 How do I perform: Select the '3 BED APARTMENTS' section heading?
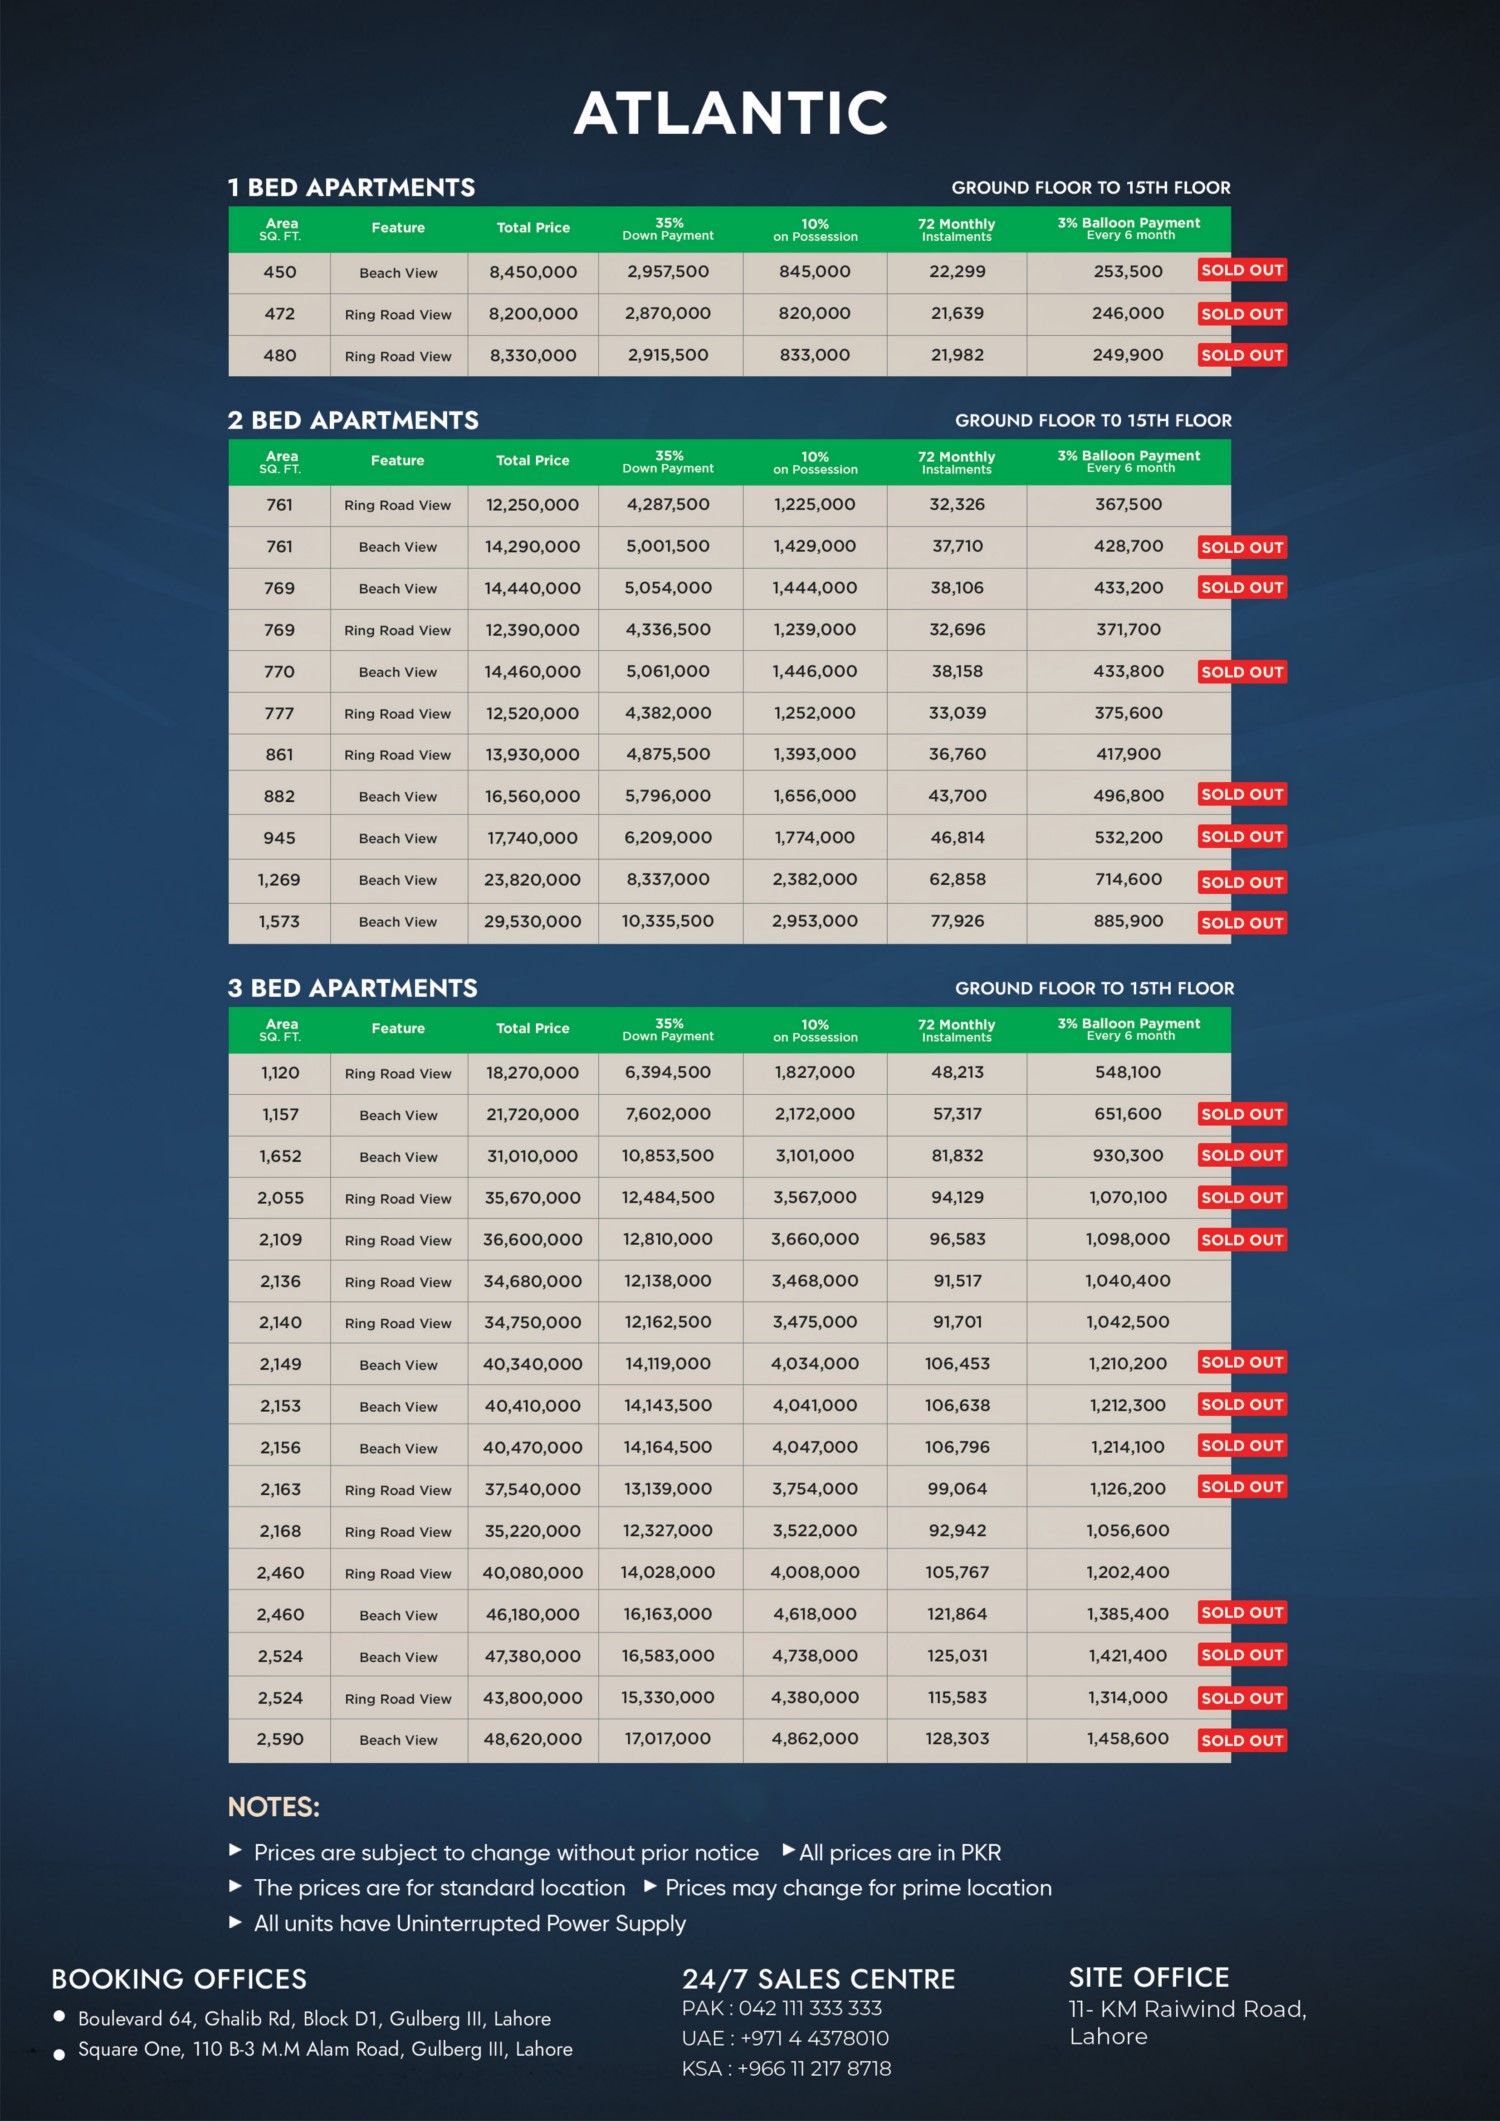coord(352,988)
